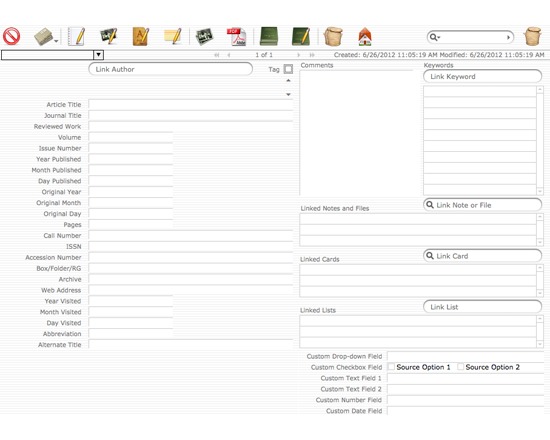
Task: Click the green book with pencil icon
Action: pyautogui.click(x=301, y=36)
